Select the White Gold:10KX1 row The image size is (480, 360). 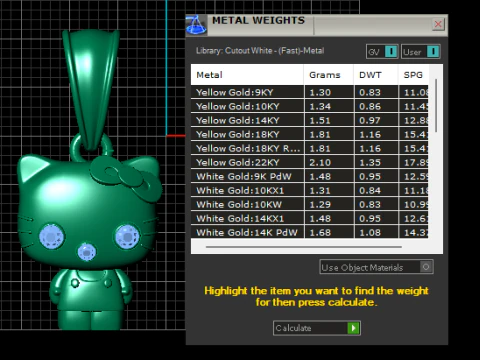coord(310,190)
